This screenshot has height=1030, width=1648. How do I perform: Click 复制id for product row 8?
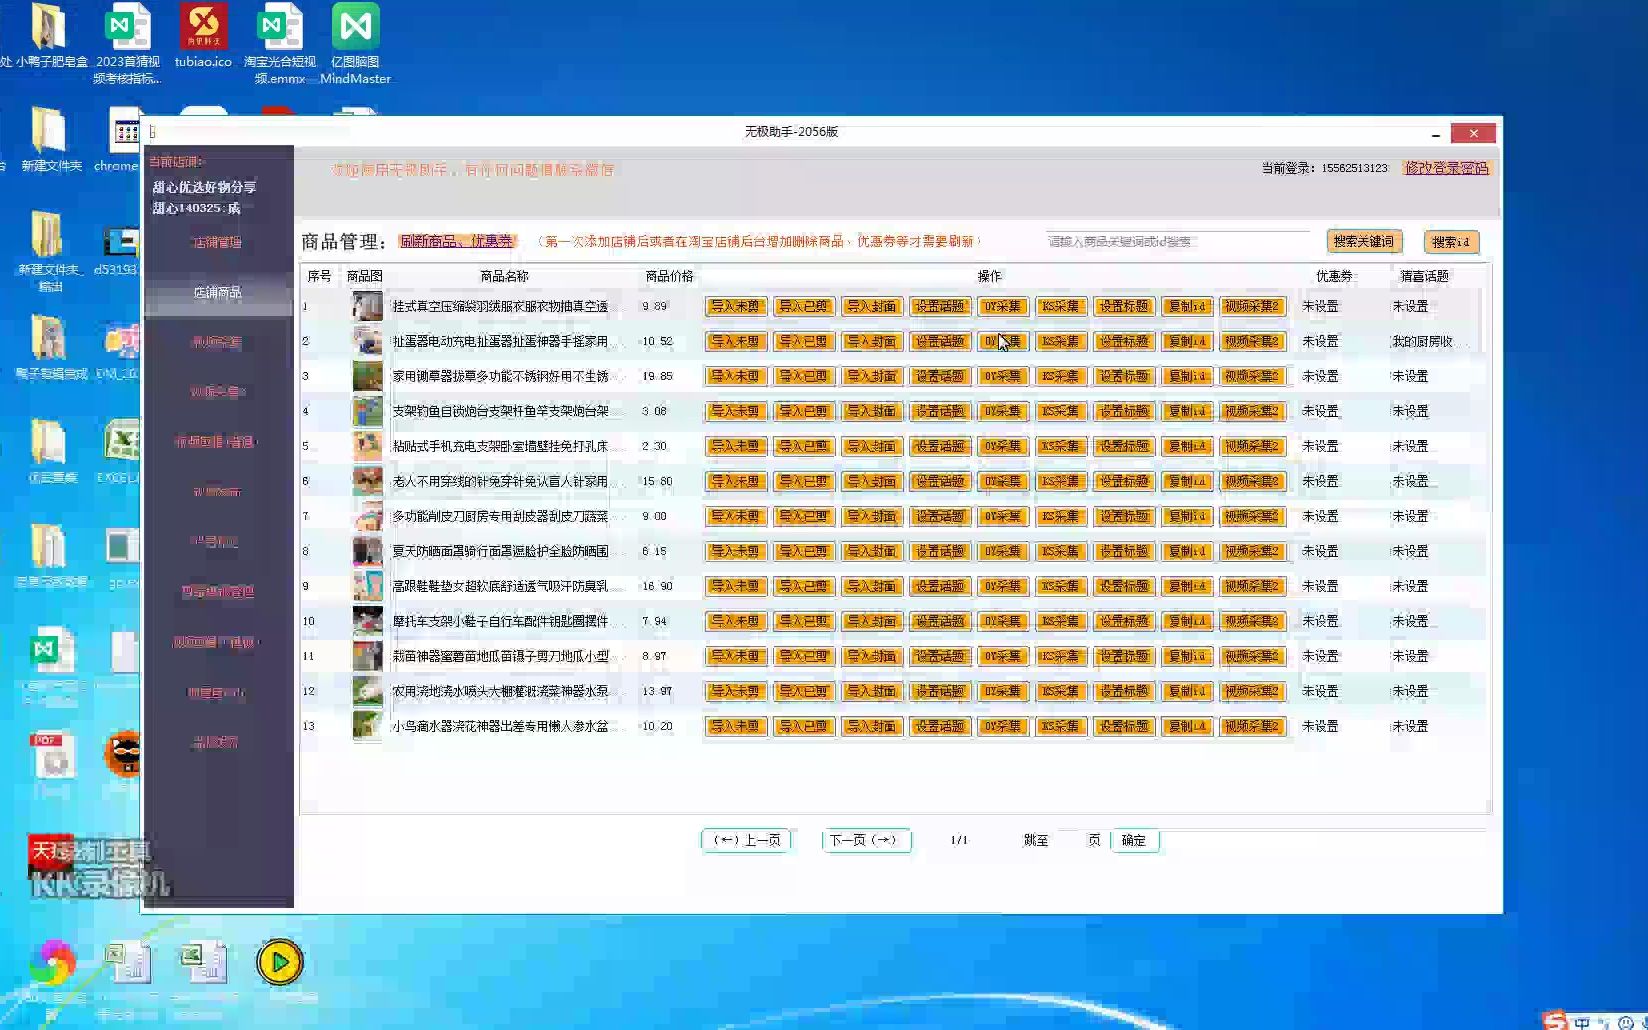pyautogui.click(x=1187, y=551)
